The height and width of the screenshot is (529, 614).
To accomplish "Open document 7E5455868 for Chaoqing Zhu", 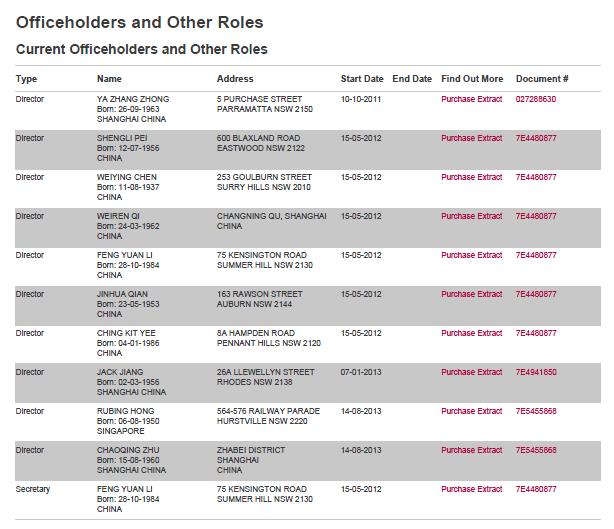I will [x=535, y=451].
